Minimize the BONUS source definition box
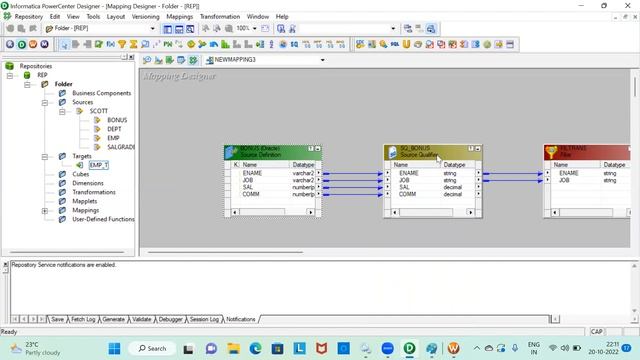Screen dimensions: 640x360 [x=318, y=149]
